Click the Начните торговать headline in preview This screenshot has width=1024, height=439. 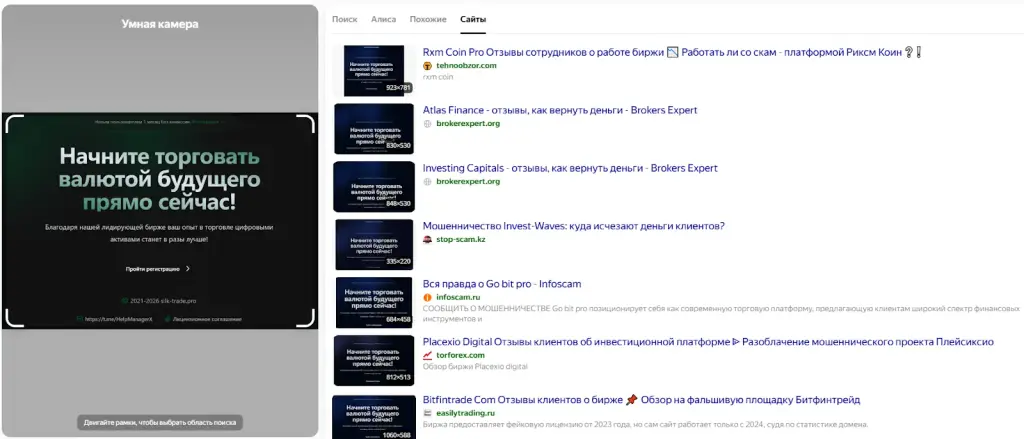click(159, 178)
